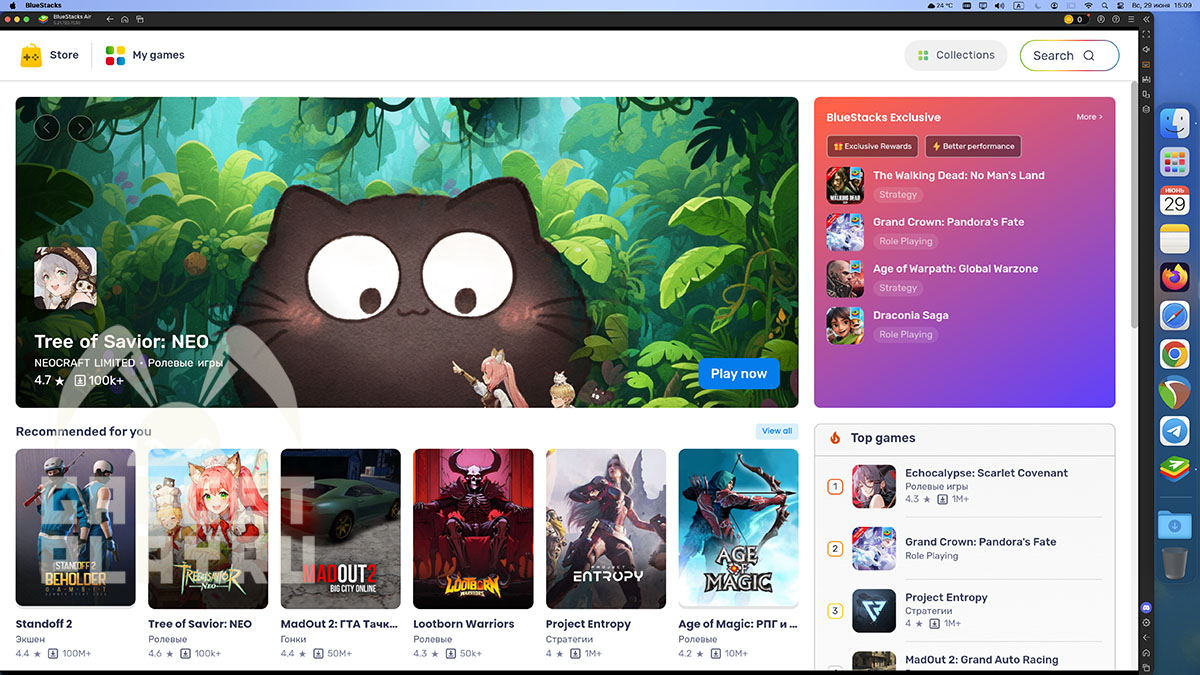Click Play now on Tree of Savior banner
Viewport: 1200px width, 675px height.
[739, 373]
